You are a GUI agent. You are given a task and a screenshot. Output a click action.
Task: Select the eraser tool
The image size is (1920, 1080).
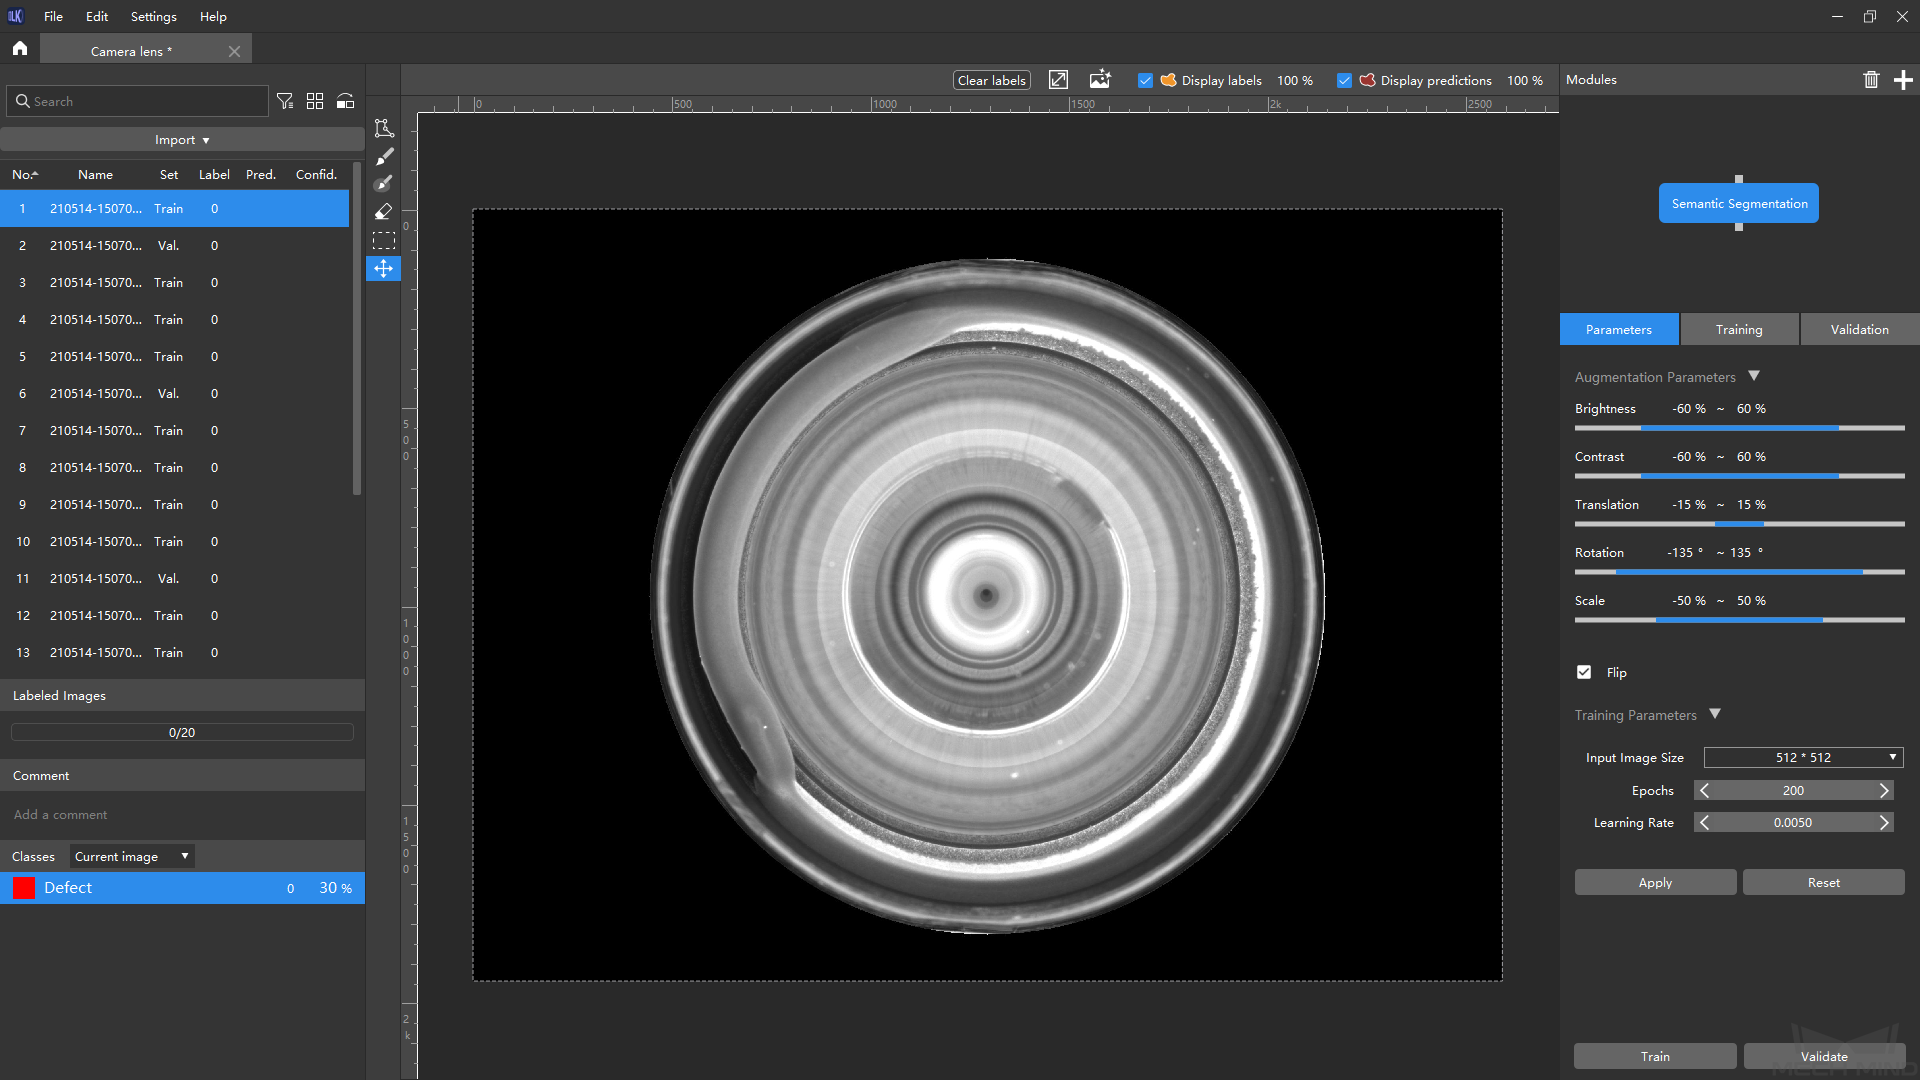pos(384,212)
